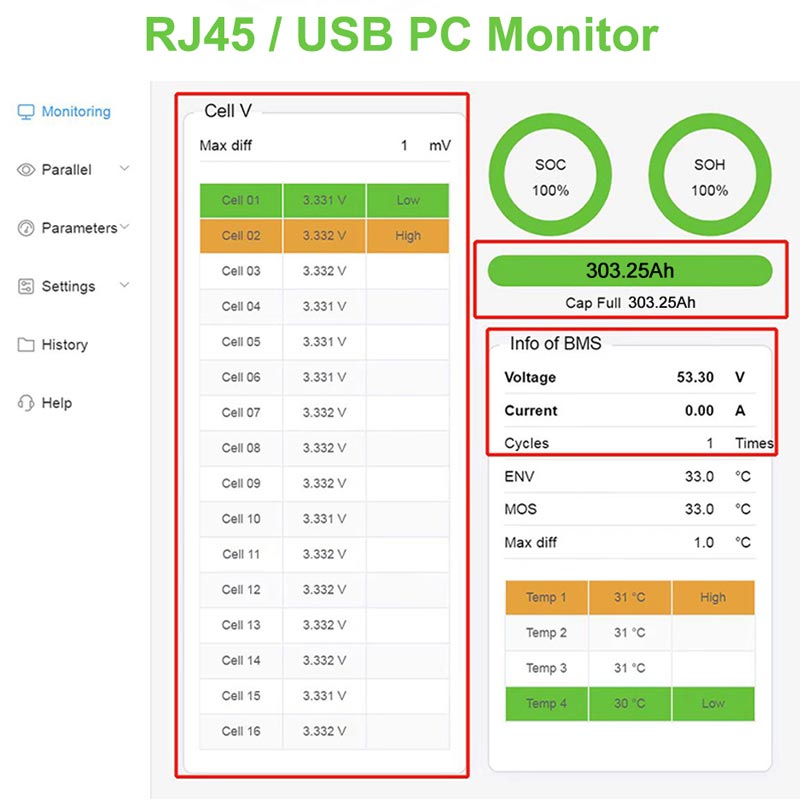800x800 pixels.
Task: Click the 3.331 V value of Cell 01
Action: click(x=324, y=201)
